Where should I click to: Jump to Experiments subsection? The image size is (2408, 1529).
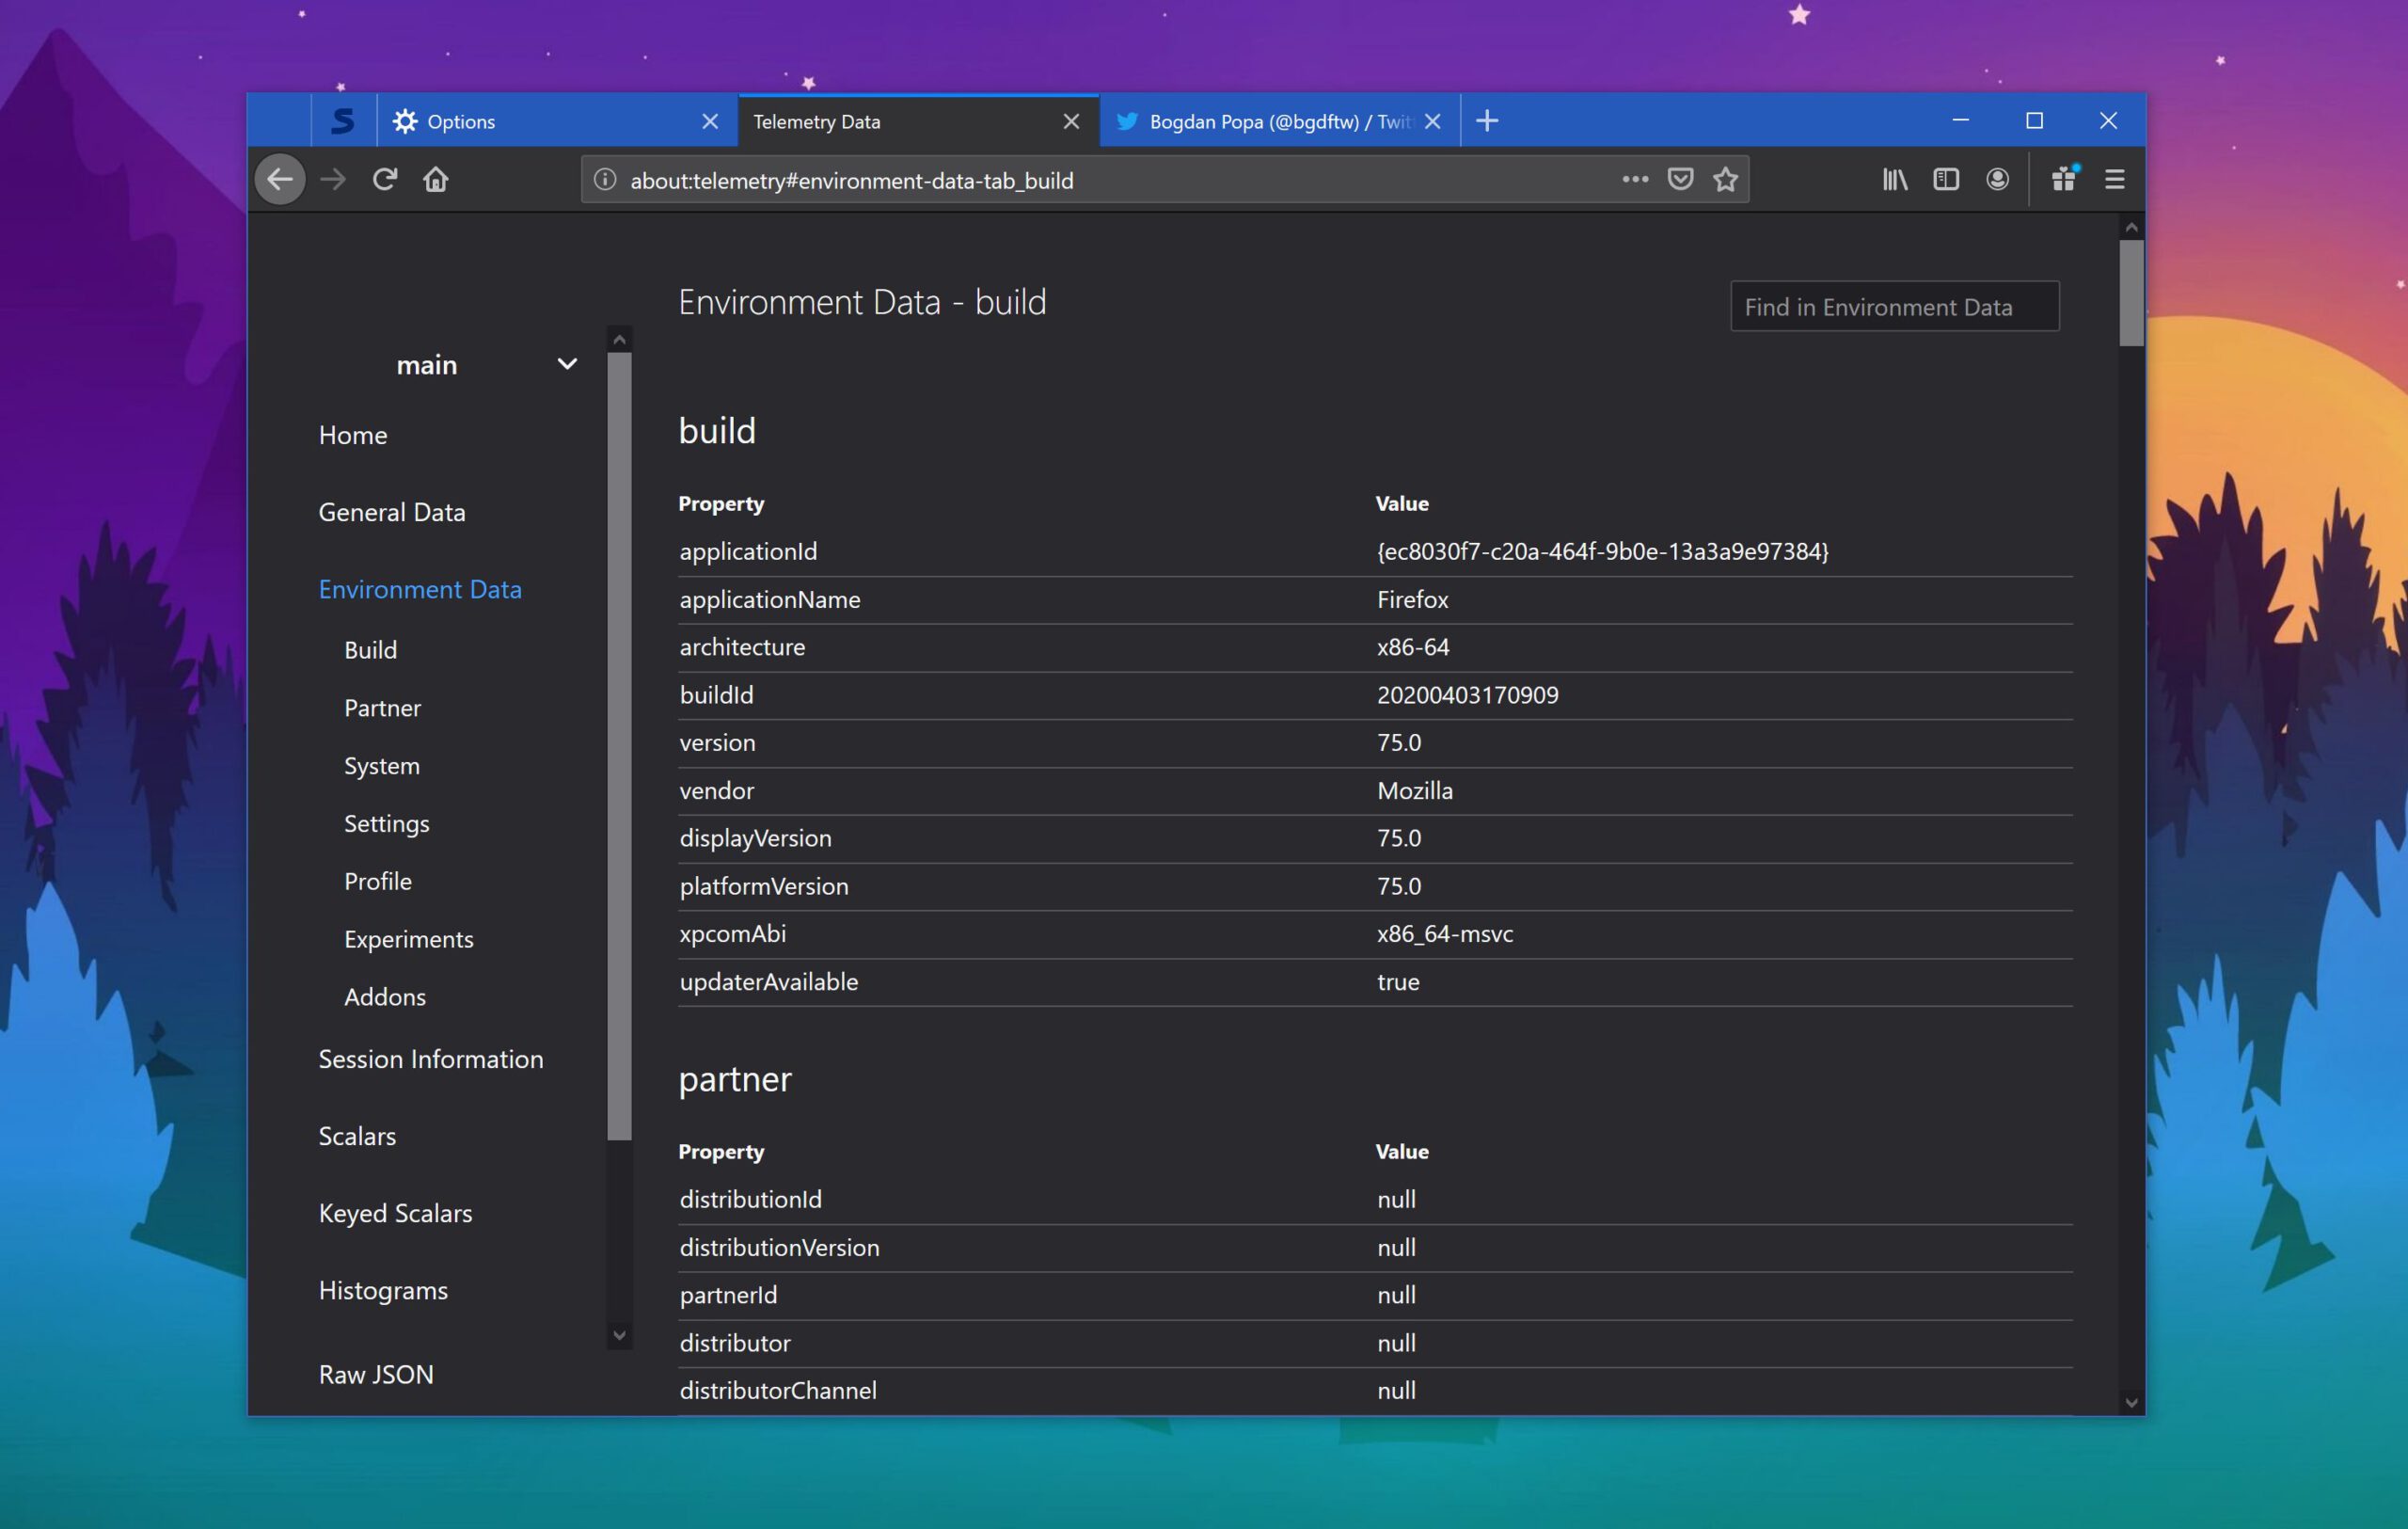click(409, 939)
